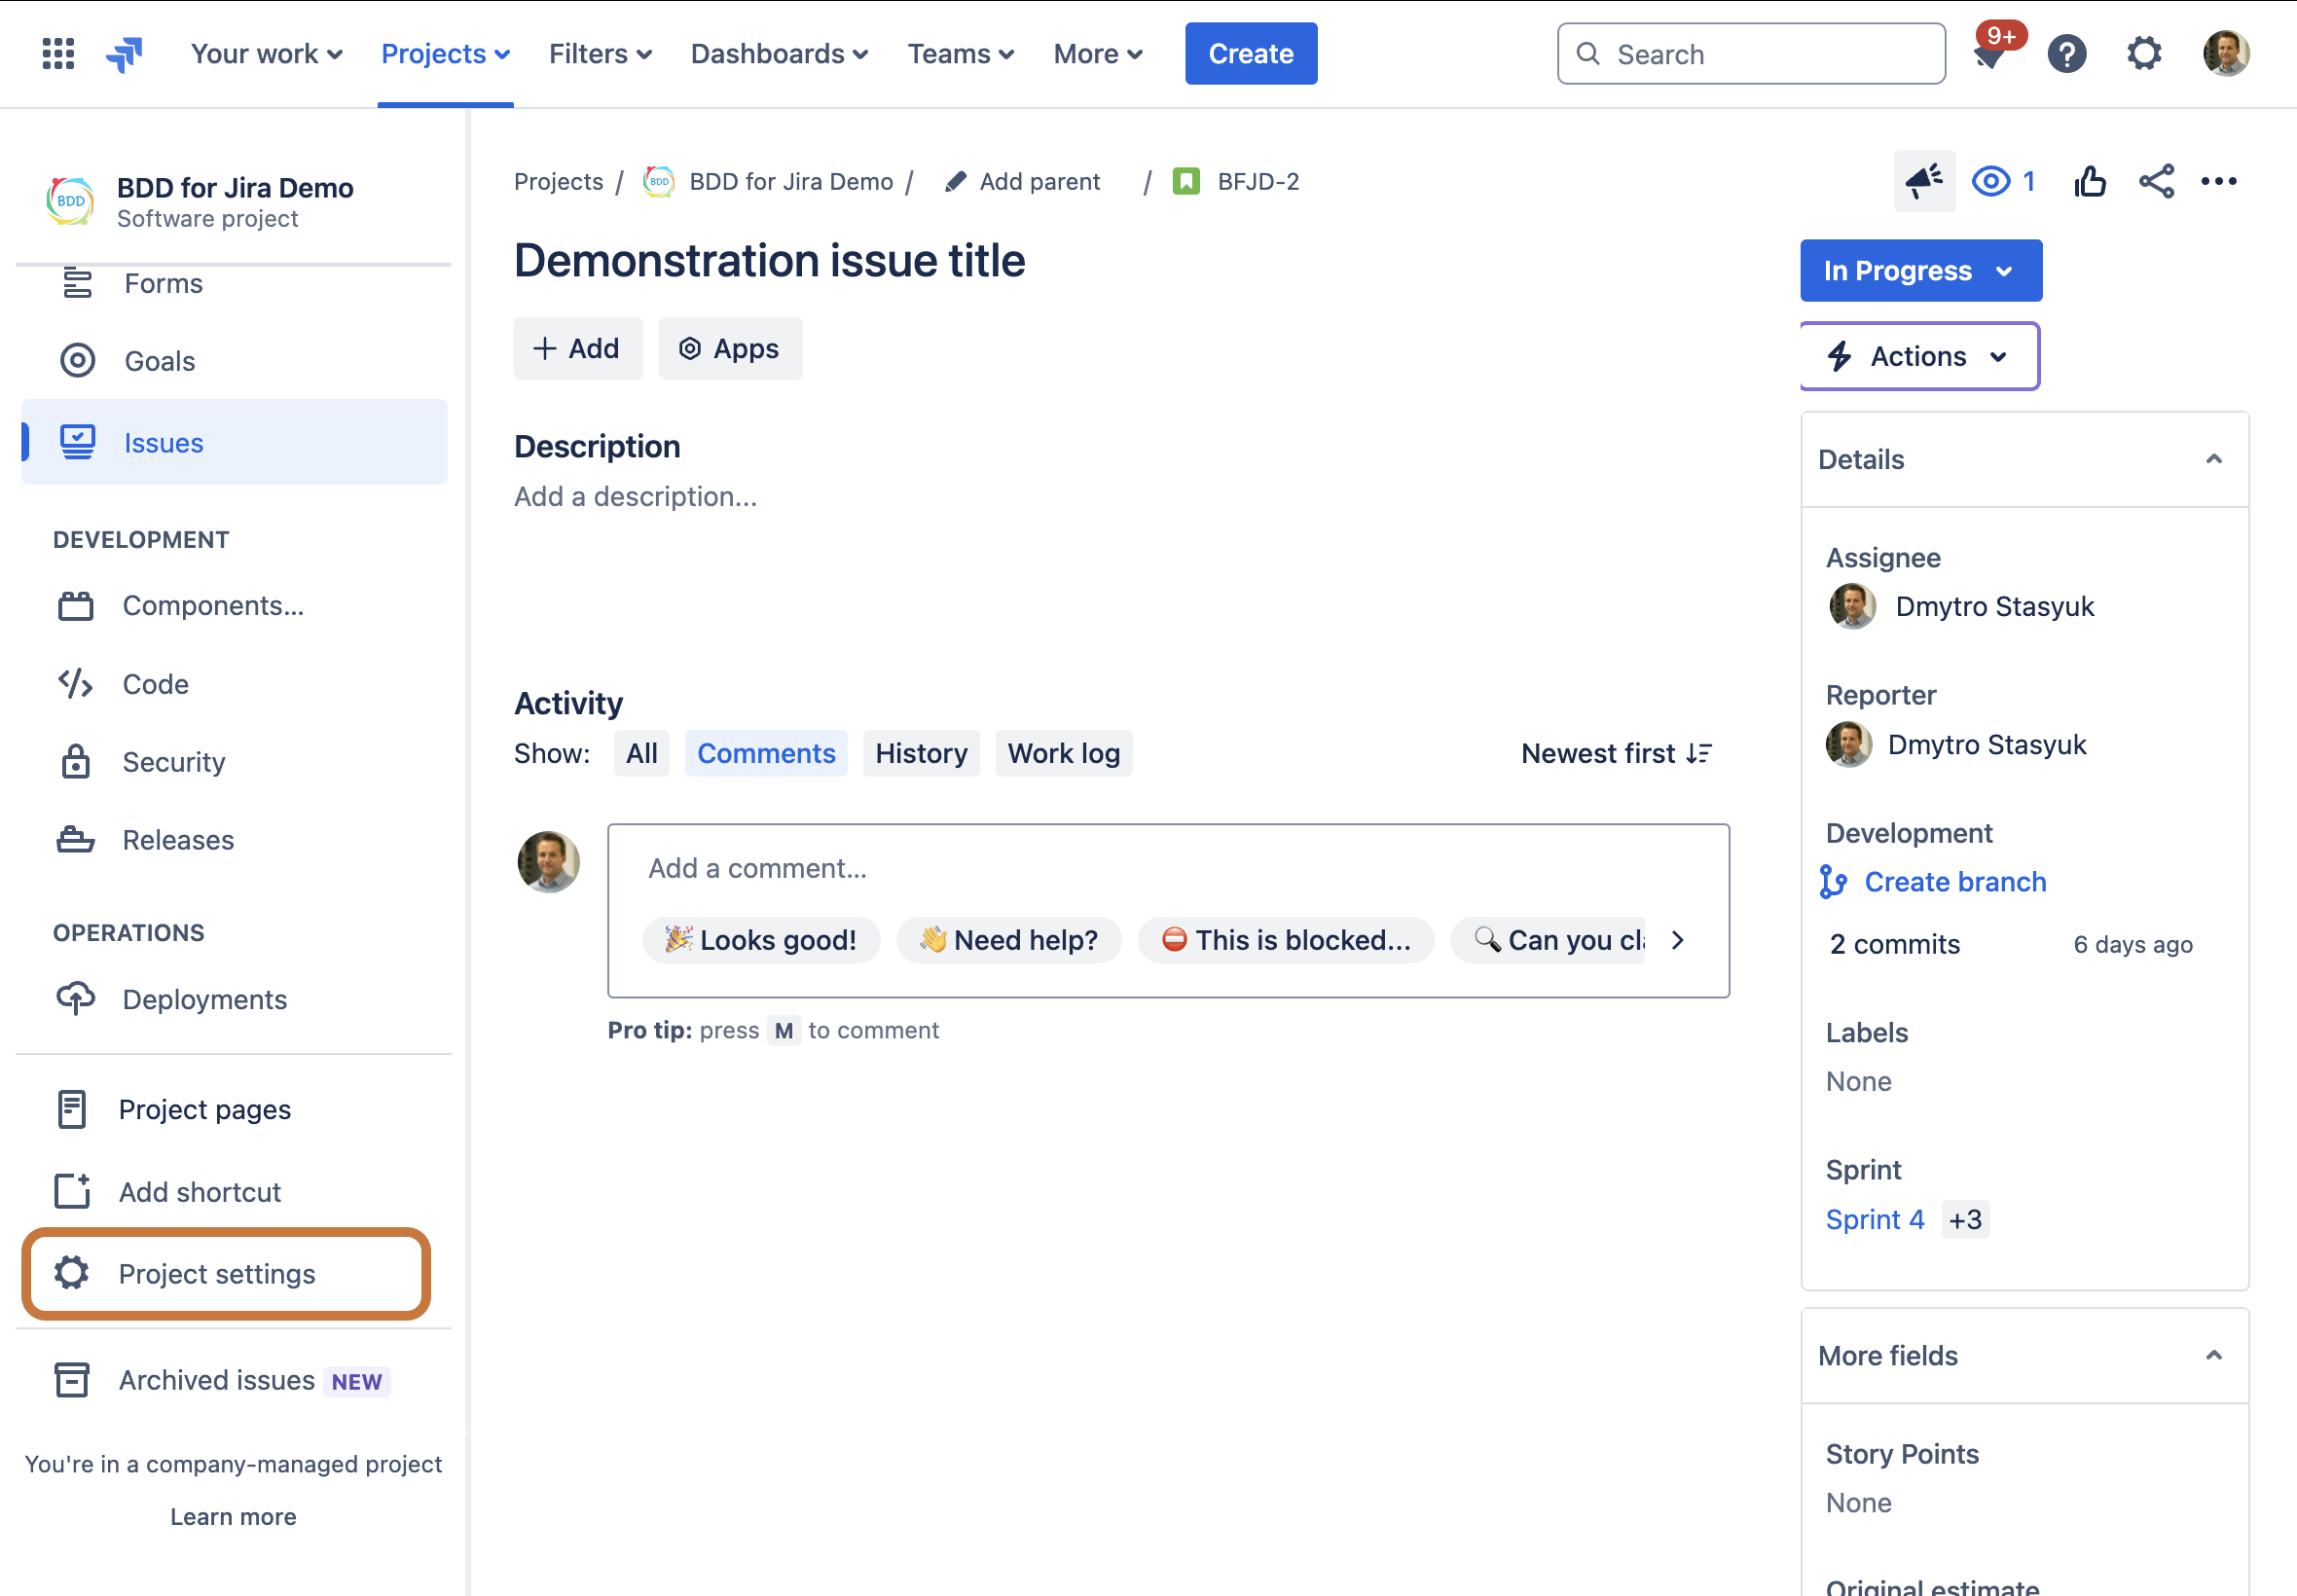Open the Dashboards dropdown menu

(780, 53)
